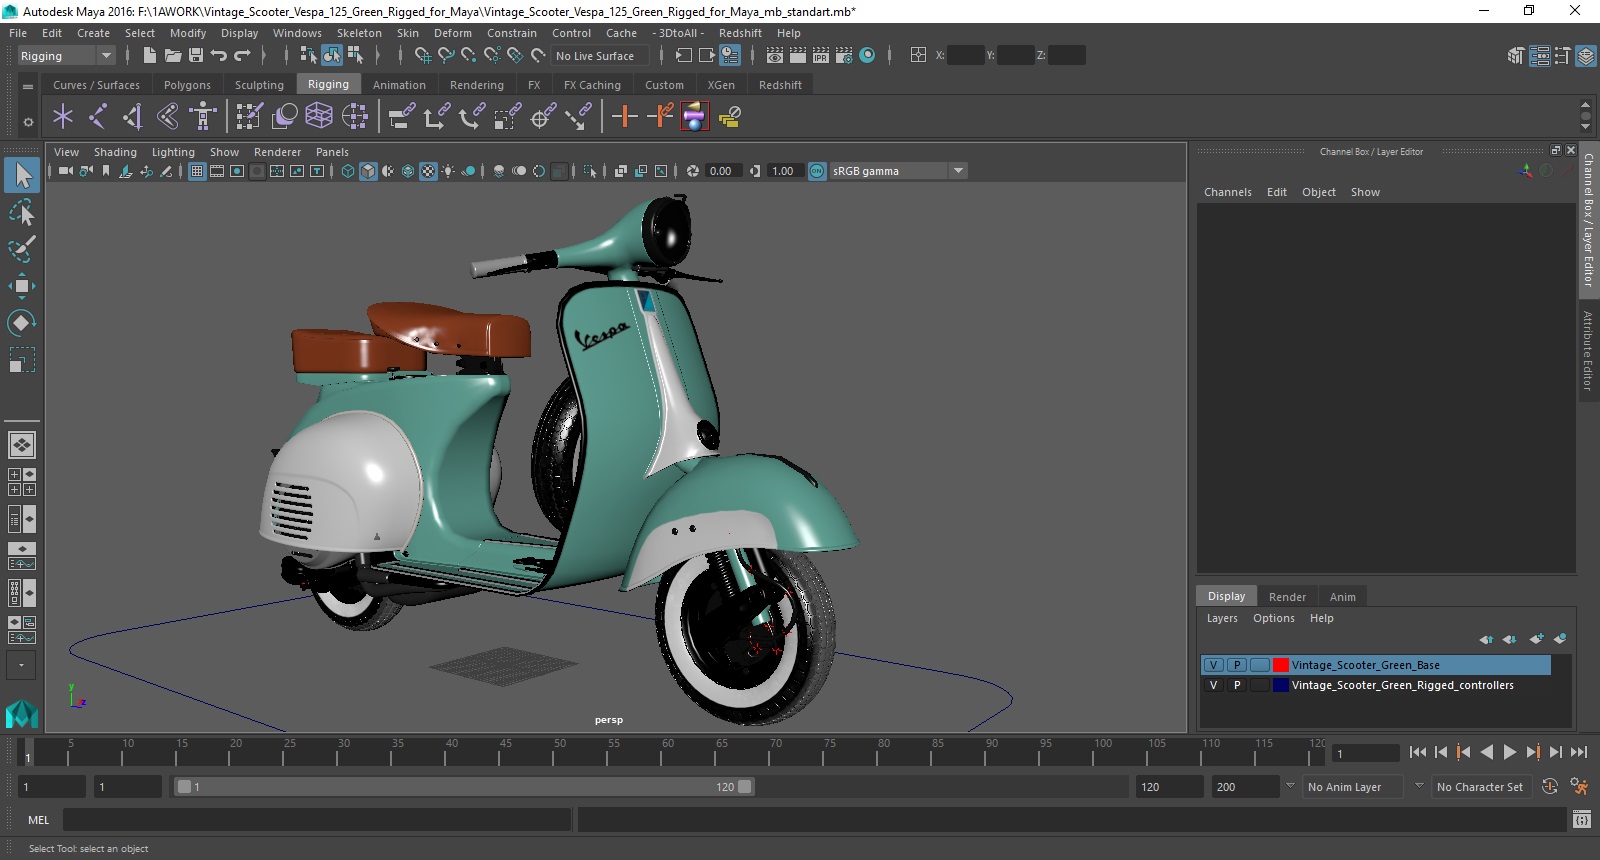Toggle textured display in viewport
Image resolution: width=1600 pixels, height=860 pixels.
[428, 171]
